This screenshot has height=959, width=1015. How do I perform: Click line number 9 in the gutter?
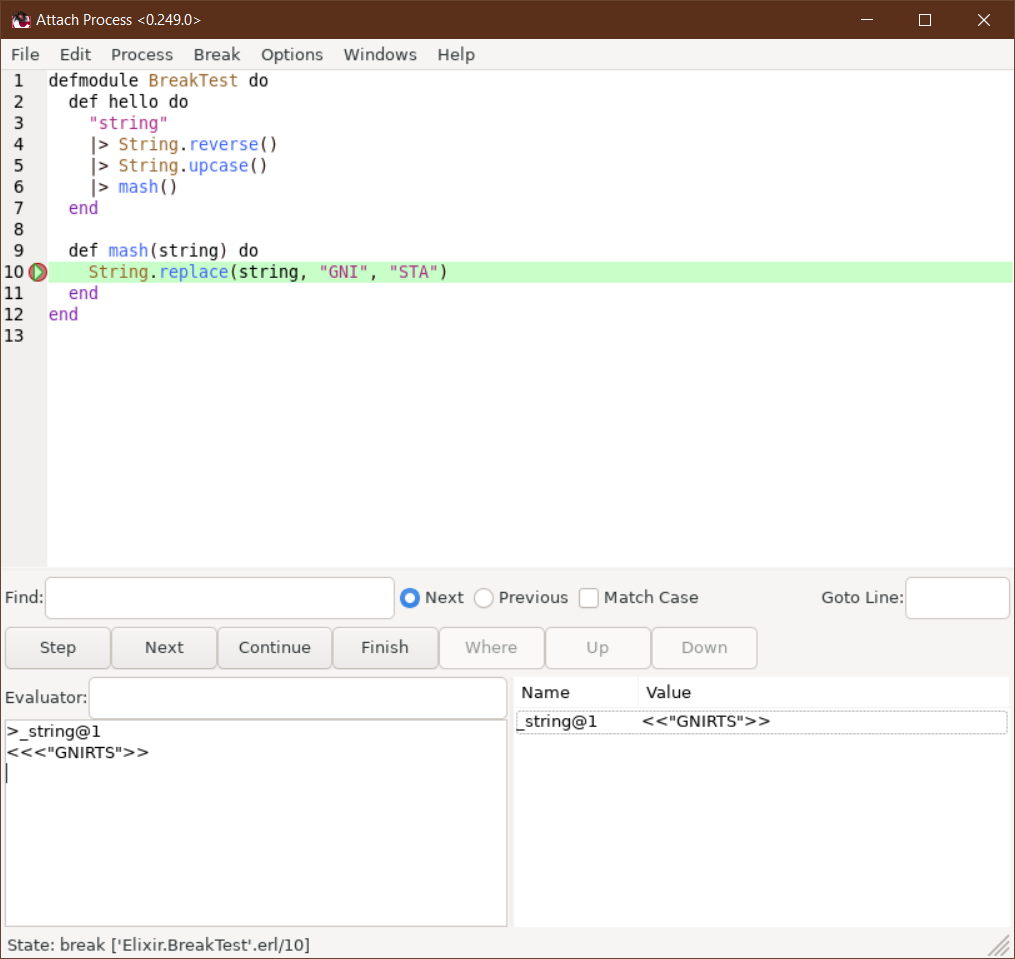point(18,251)
